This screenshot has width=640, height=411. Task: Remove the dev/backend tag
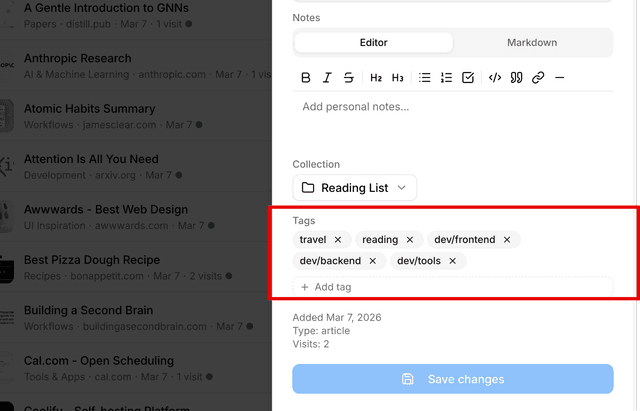tap(373, 261)
